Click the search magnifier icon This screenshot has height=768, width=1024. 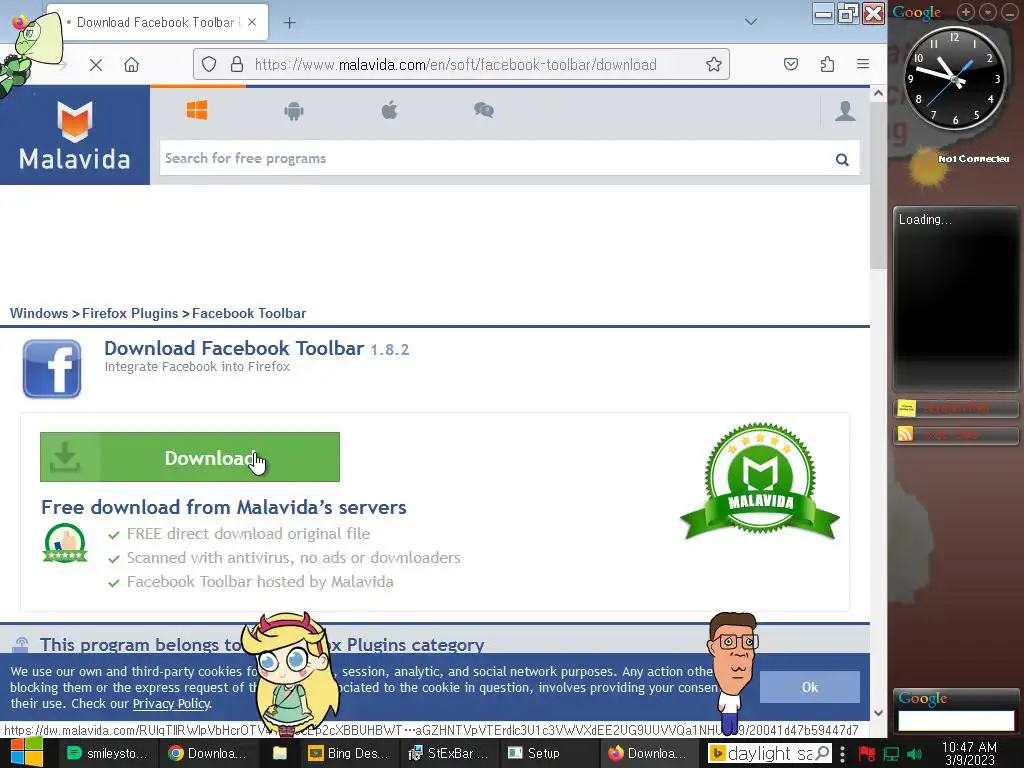click(842, 159)
